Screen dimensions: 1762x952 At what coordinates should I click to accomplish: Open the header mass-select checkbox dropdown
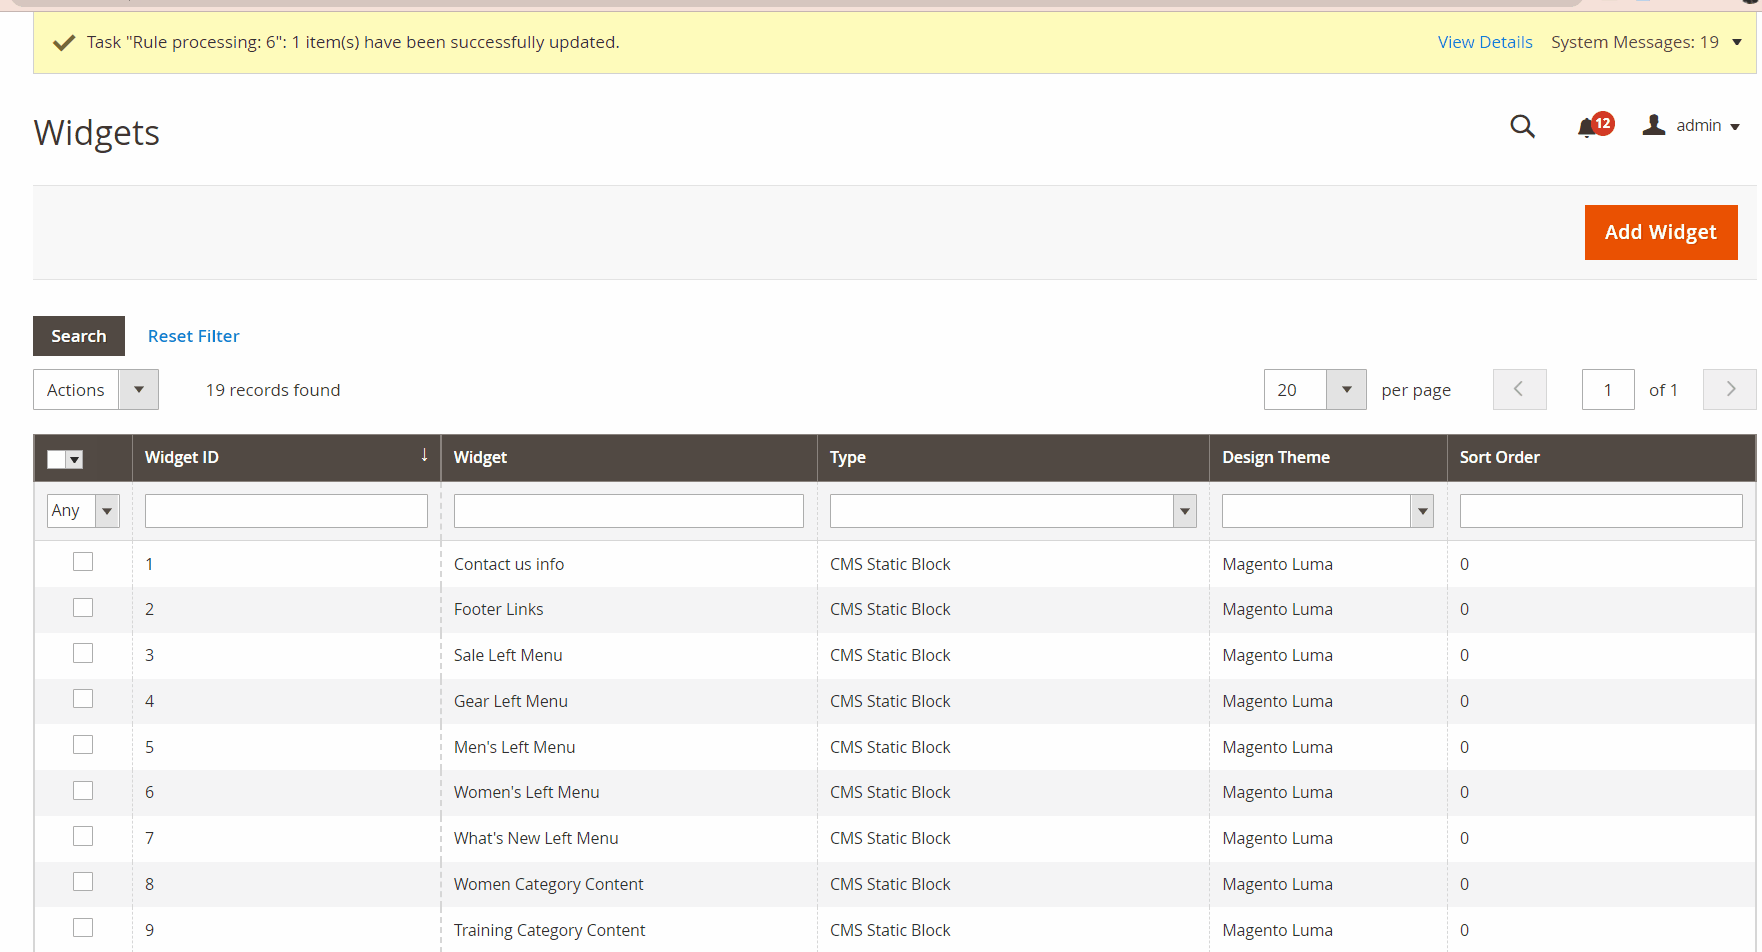click(x=75, y=459)
